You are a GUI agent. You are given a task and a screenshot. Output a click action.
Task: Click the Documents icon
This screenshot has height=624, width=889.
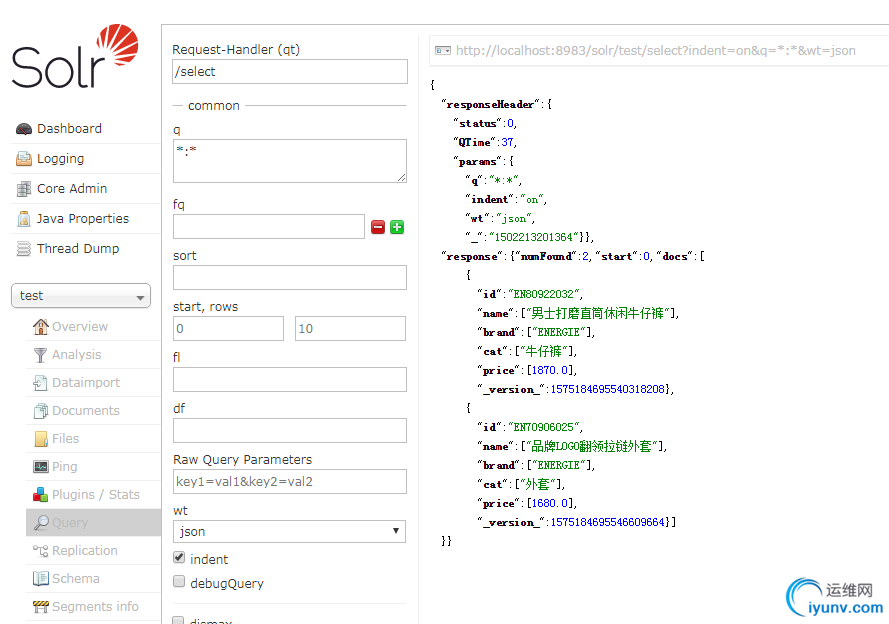(x=40, y=410)
